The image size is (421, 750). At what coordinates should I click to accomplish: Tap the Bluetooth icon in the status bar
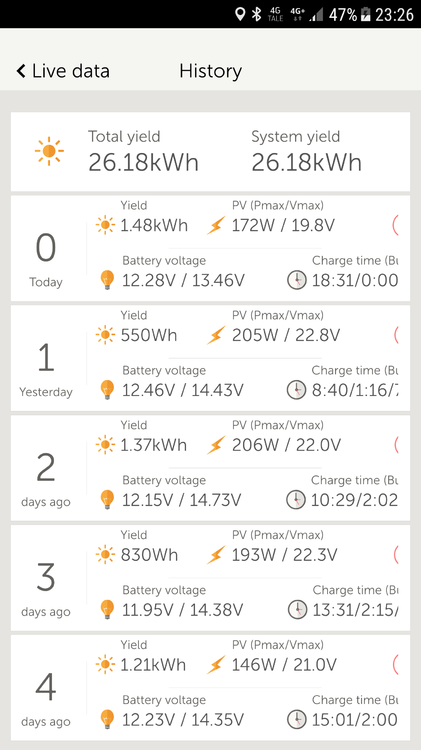click(x=257, y=14)
